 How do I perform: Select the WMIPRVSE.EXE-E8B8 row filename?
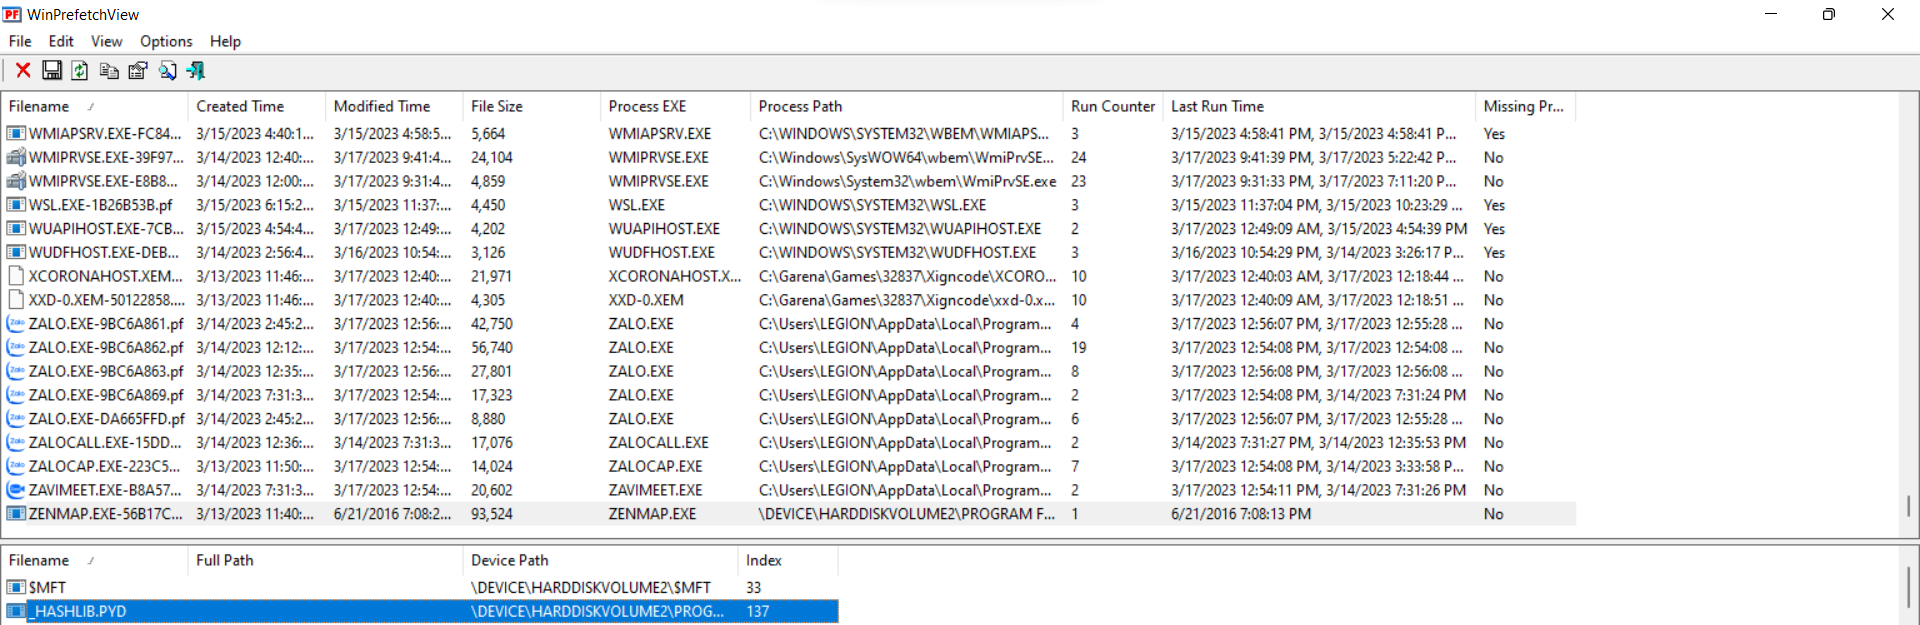[104, 181]
